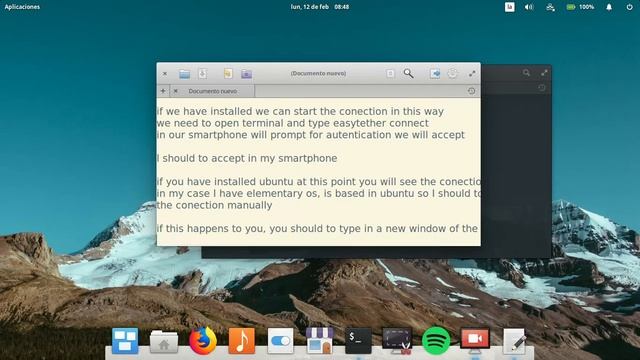
Task: Open the screen recorder camera icon in dock
Action: tap(475, 341)
